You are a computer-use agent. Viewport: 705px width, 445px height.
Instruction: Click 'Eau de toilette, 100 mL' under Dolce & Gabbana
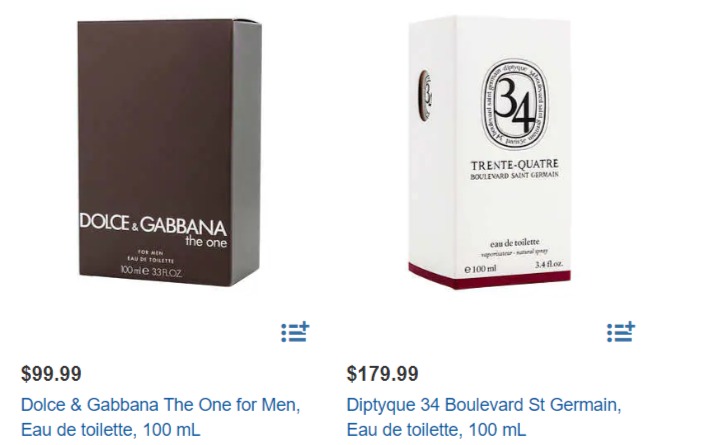point(111,430)
